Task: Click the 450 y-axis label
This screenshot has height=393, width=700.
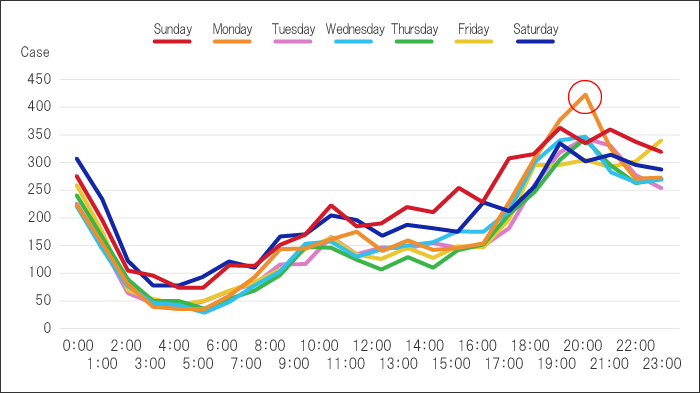Action: point(39,79)
